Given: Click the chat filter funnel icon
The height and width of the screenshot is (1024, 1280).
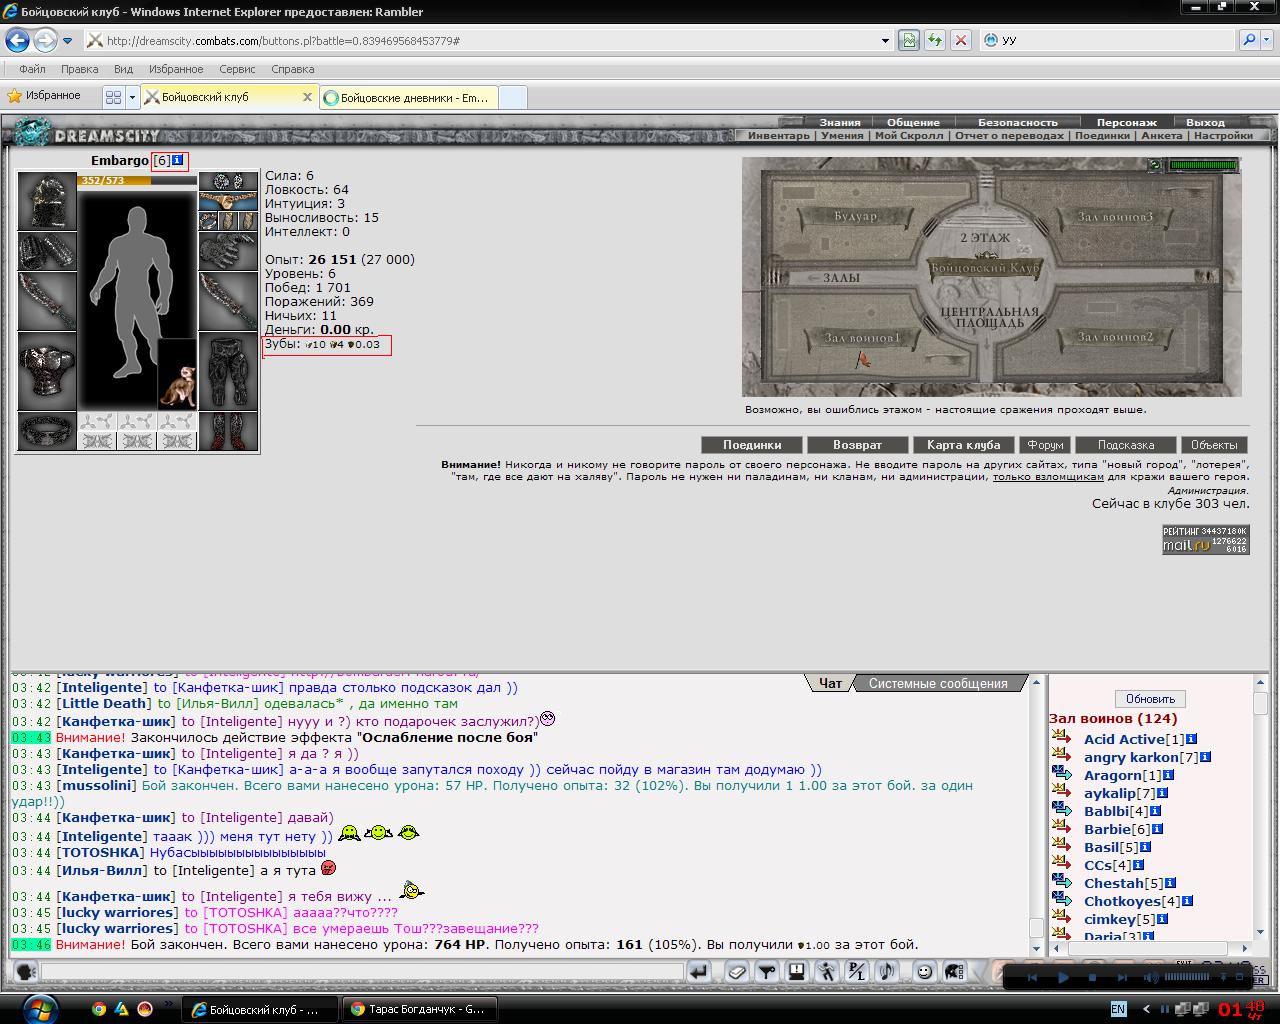Looking at the screenshot, I should (x=767, y=971).
